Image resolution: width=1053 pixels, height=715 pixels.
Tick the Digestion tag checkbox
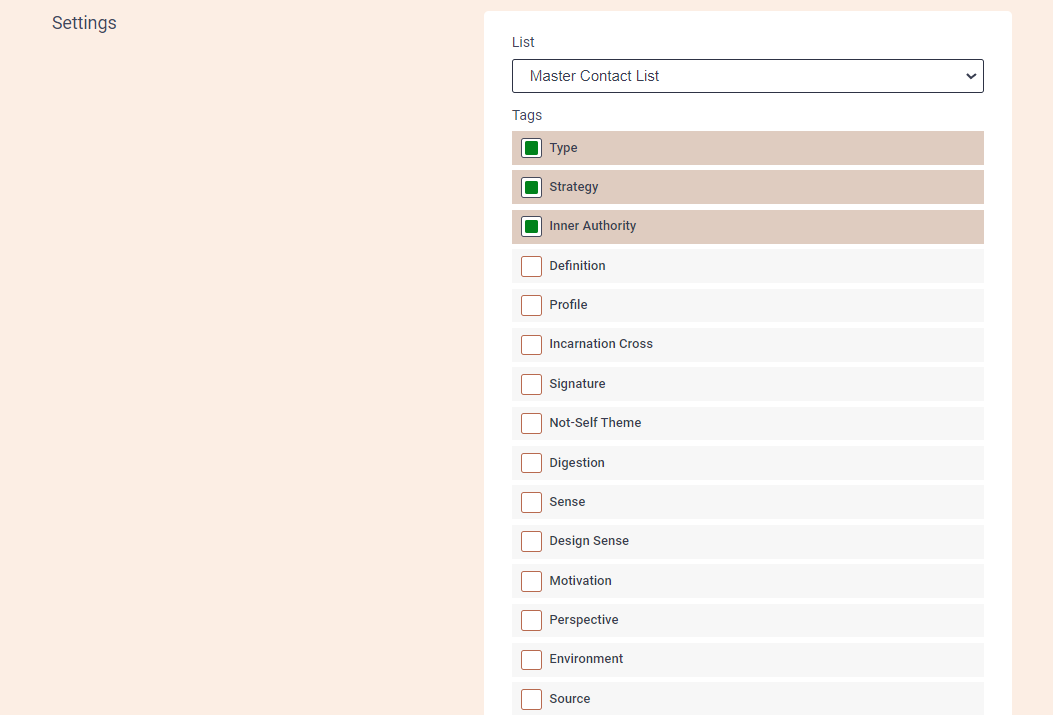tap(531, 463)
